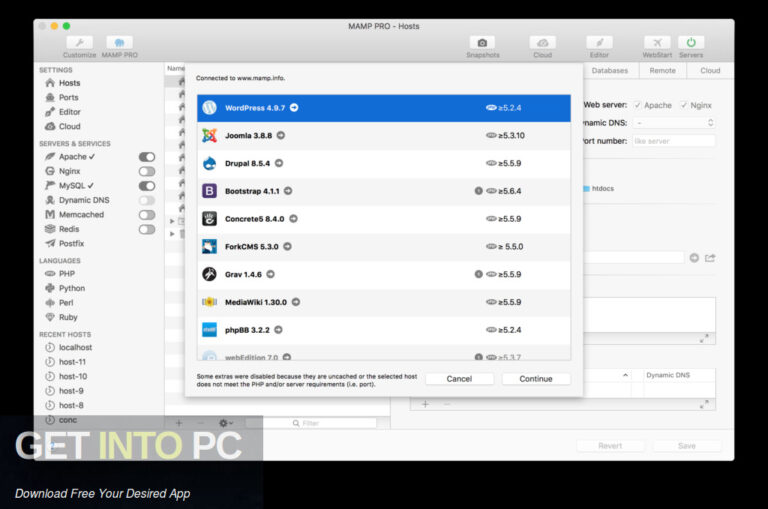Select recent host host-11
Screen dimensions: 768x509
click(66, 362)
